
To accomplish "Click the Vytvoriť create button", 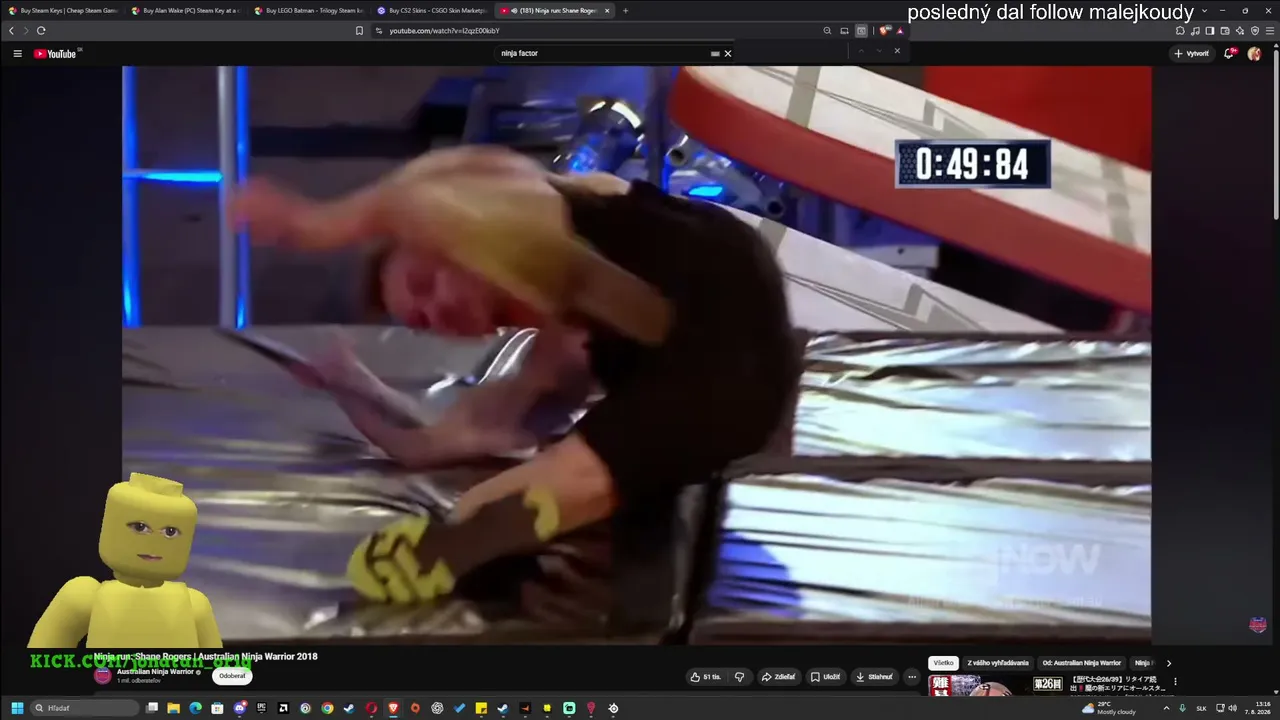I will [1191, 54].
